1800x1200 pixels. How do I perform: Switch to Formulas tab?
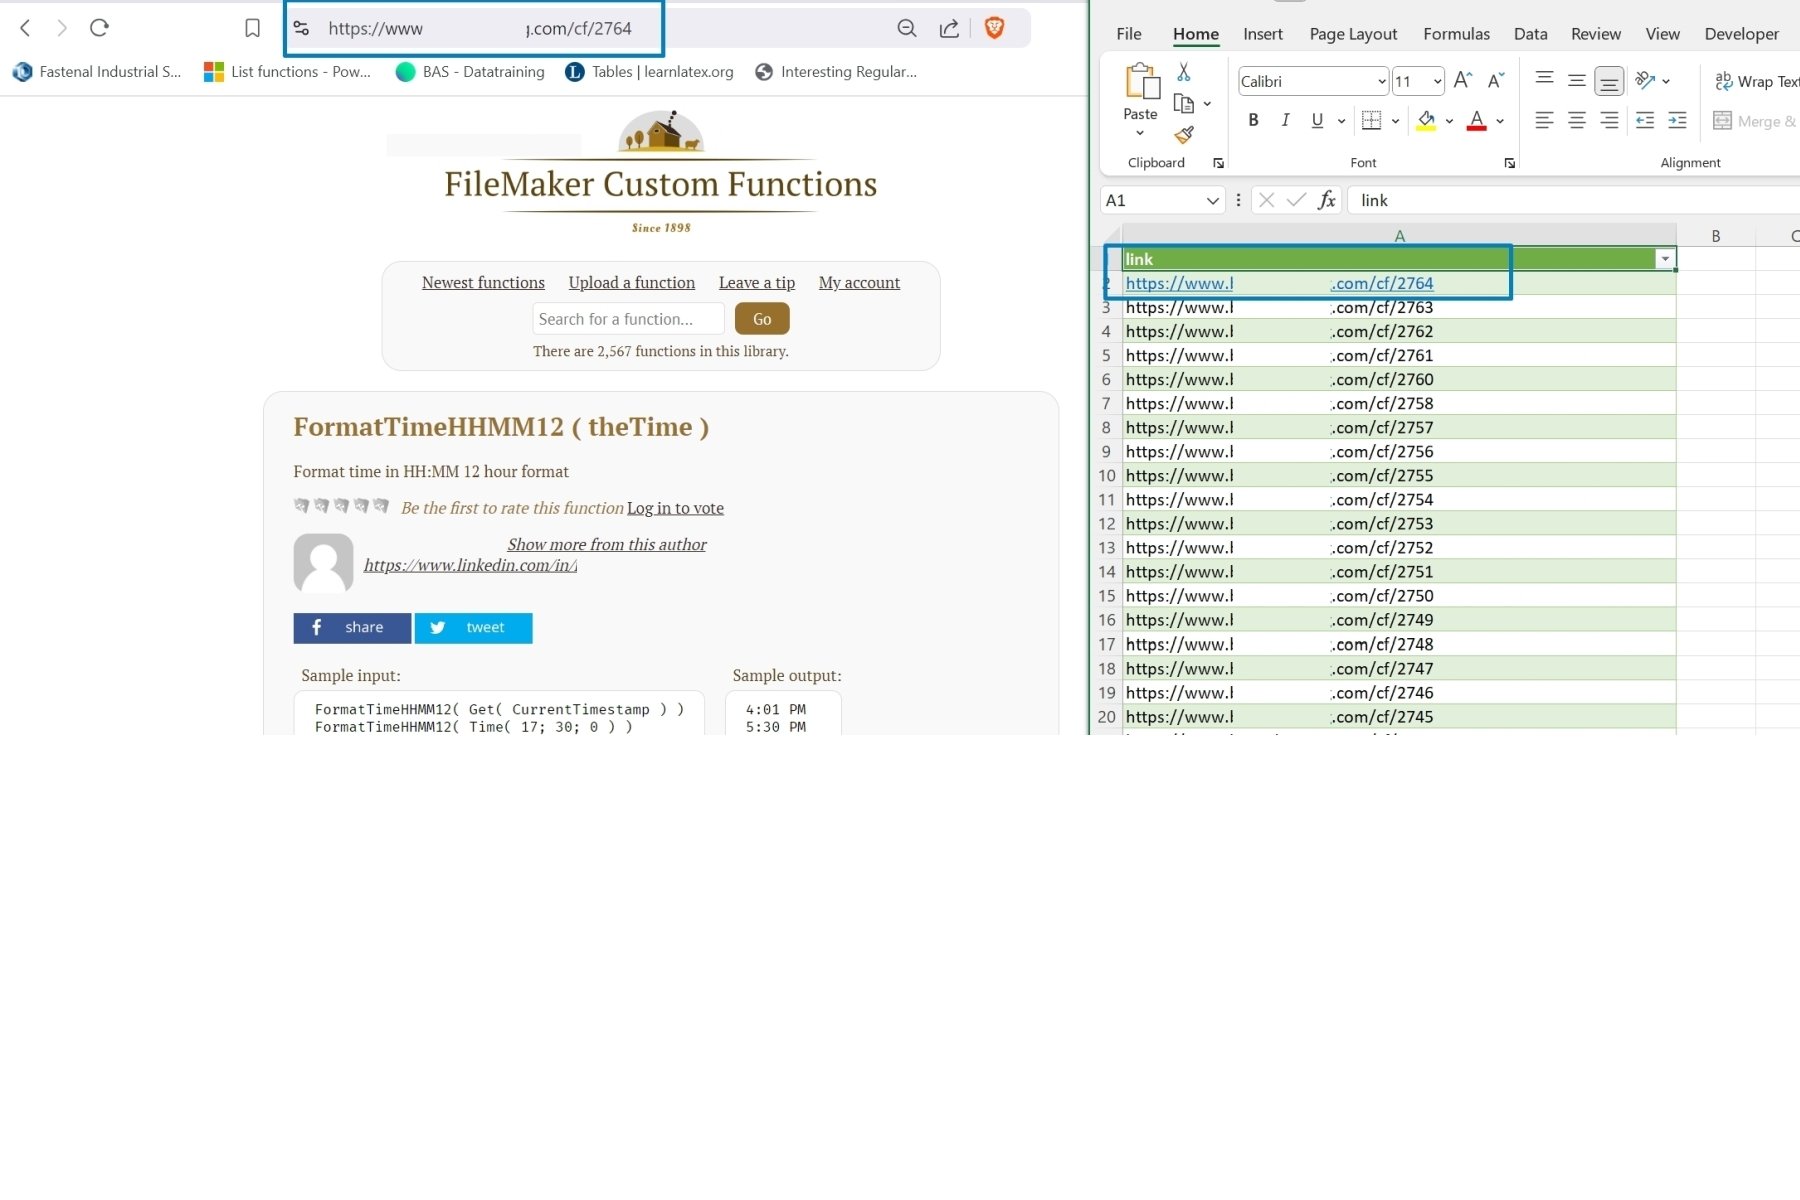click(1456, 34)
